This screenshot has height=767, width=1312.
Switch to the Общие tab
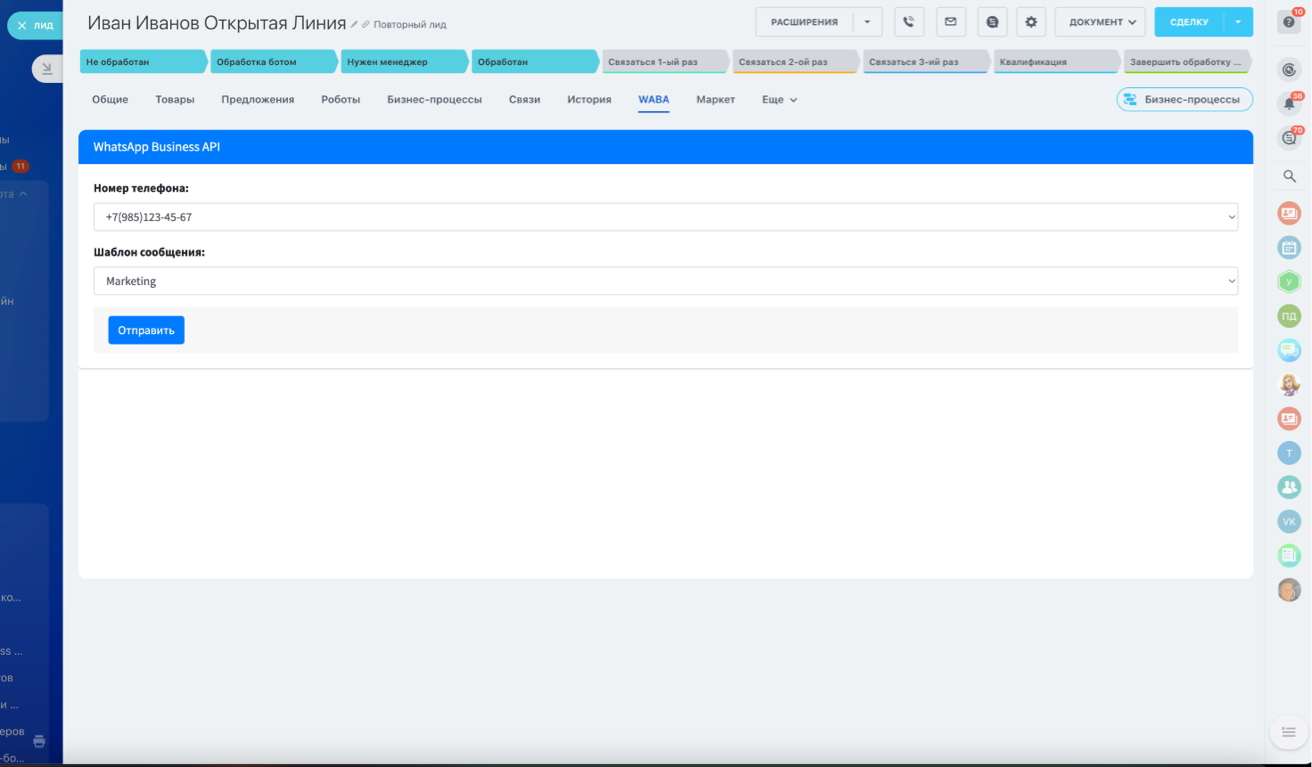110,100
